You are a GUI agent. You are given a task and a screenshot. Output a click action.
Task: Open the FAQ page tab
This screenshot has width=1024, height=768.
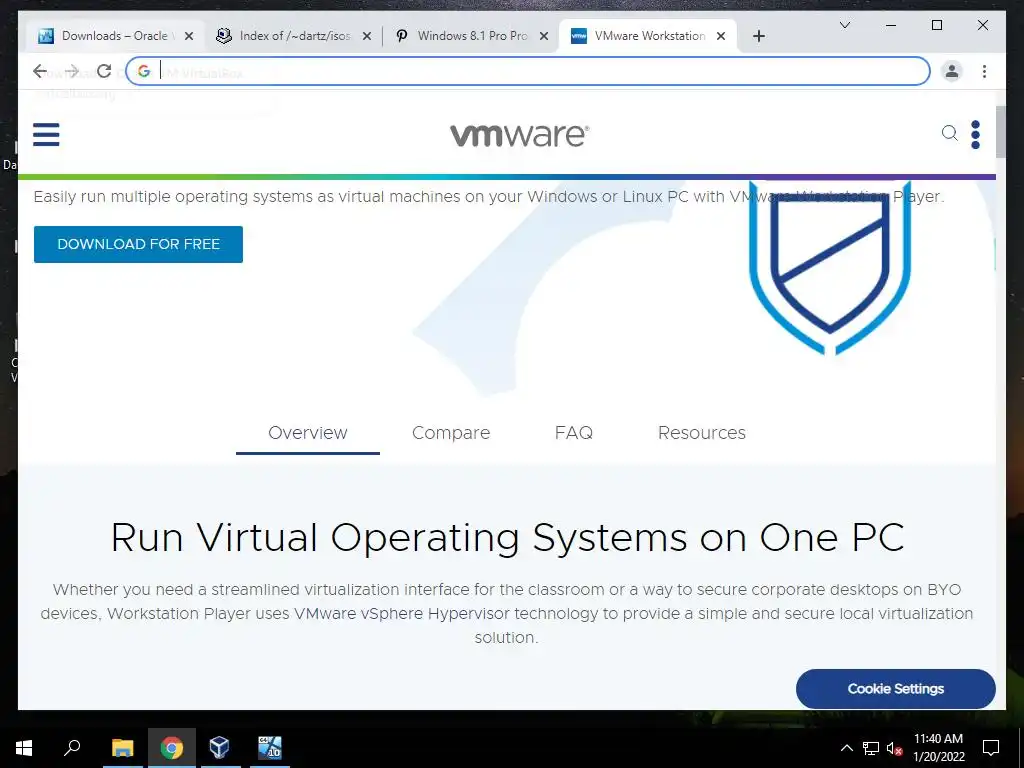coord(573,433)
